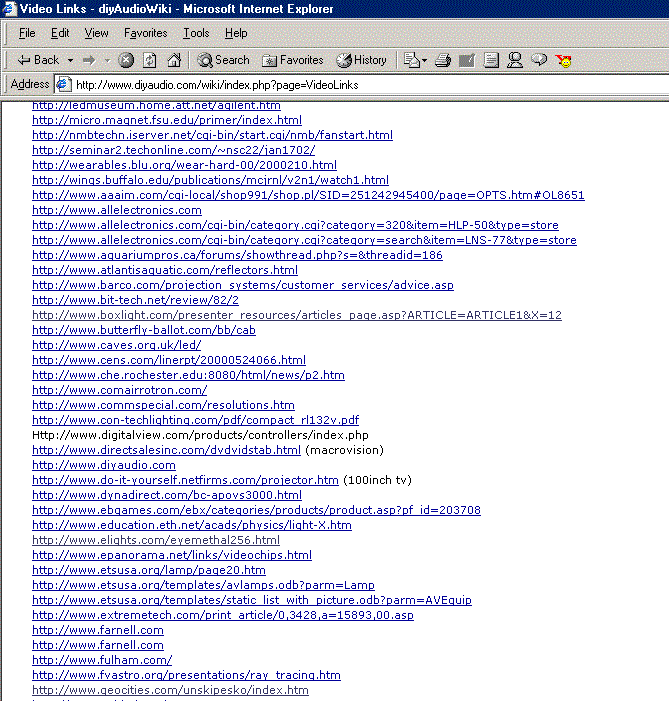The width and height of the screenshot is (669, 701).
Task: Click the Discuss speech bubble icon
Action: (x=539, y=60)
